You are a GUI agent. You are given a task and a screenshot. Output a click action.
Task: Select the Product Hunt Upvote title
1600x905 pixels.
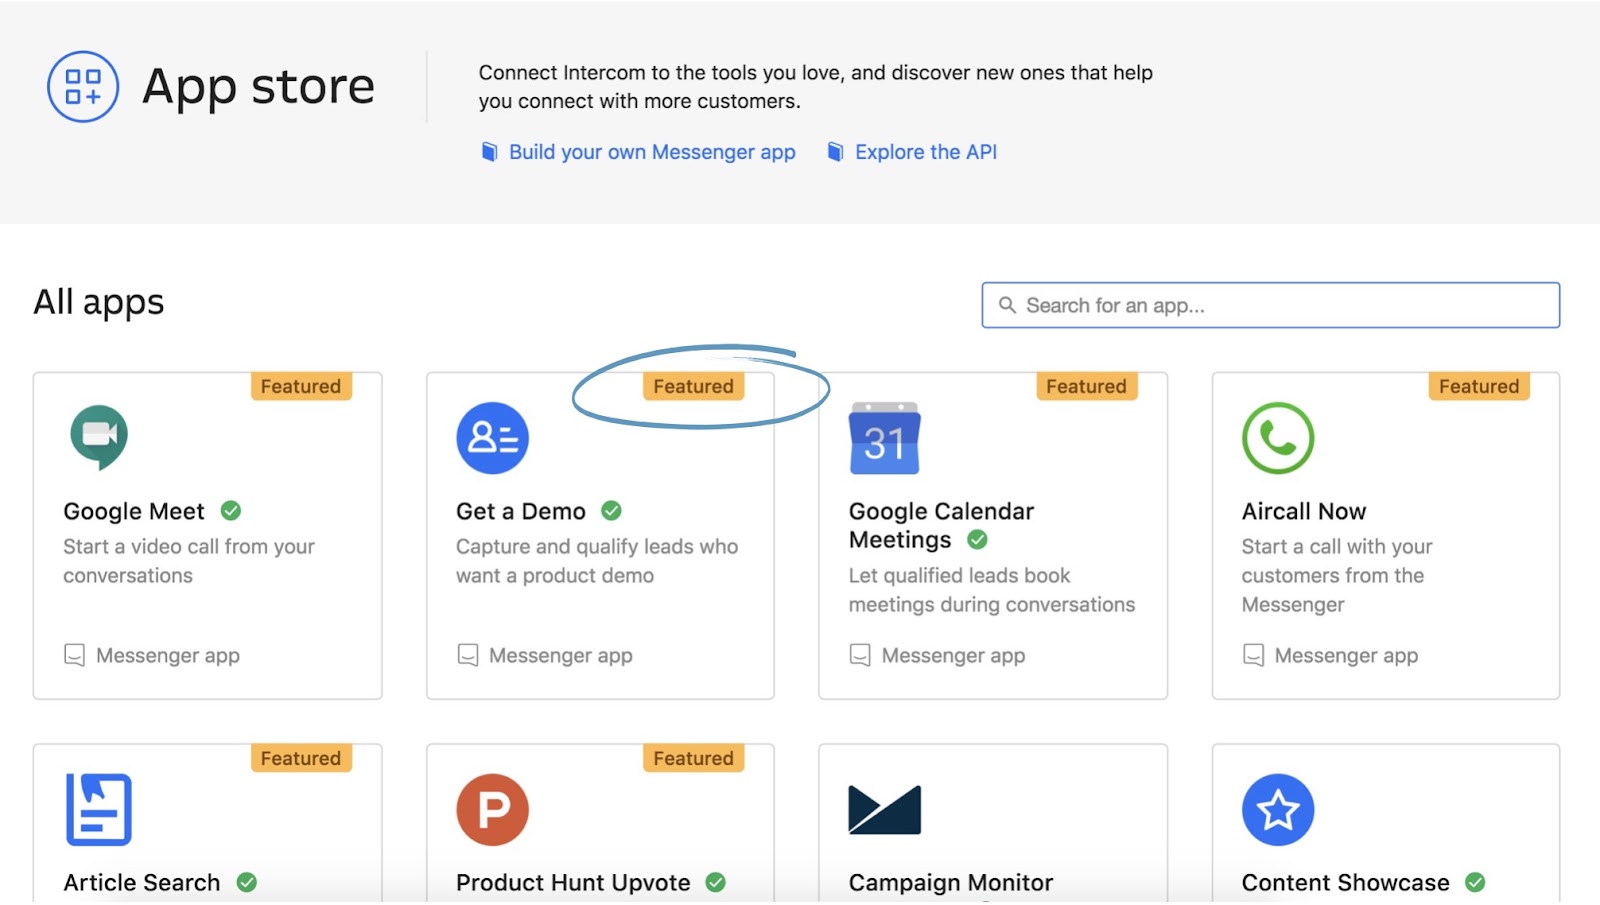click(x=573, y=882)
